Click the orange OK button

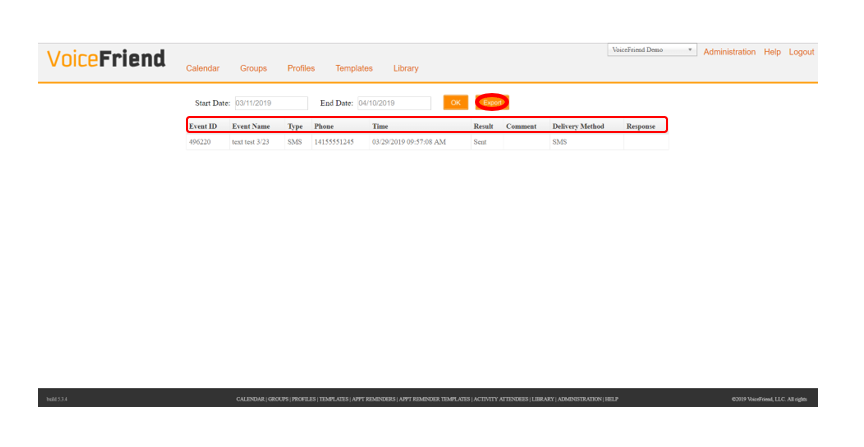pos(456,103)
